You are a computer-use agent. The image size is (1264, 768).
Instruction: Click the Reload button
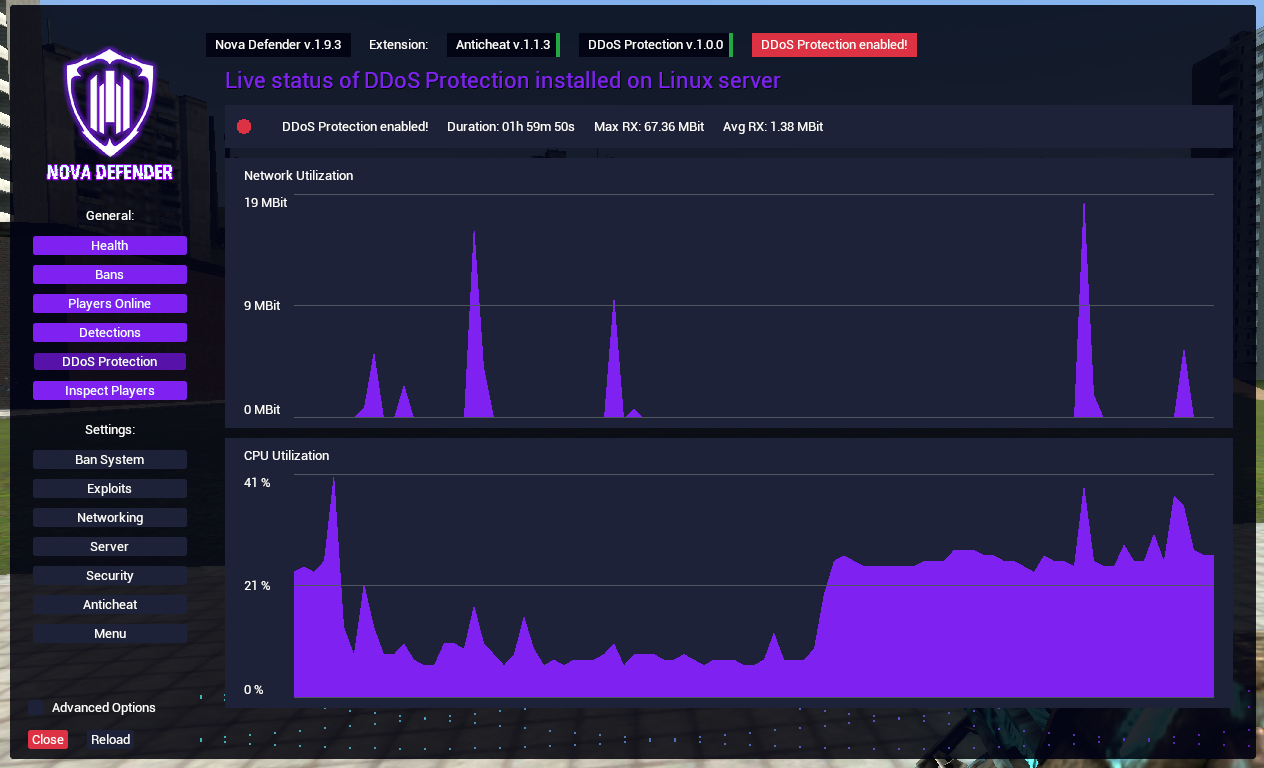(x=111, y=740)
